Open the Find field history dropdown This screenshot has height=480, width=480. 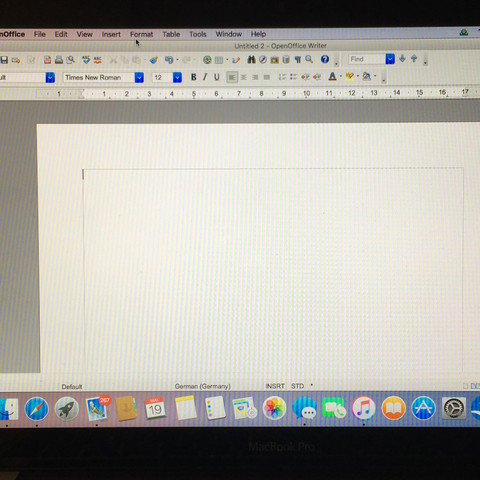coord(390,59)
